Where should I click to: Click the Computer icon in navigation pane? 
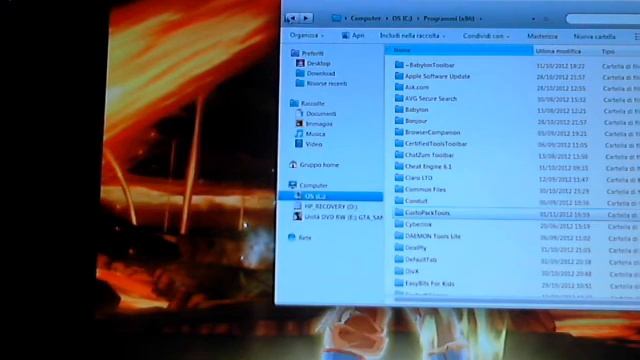(293, 185)
